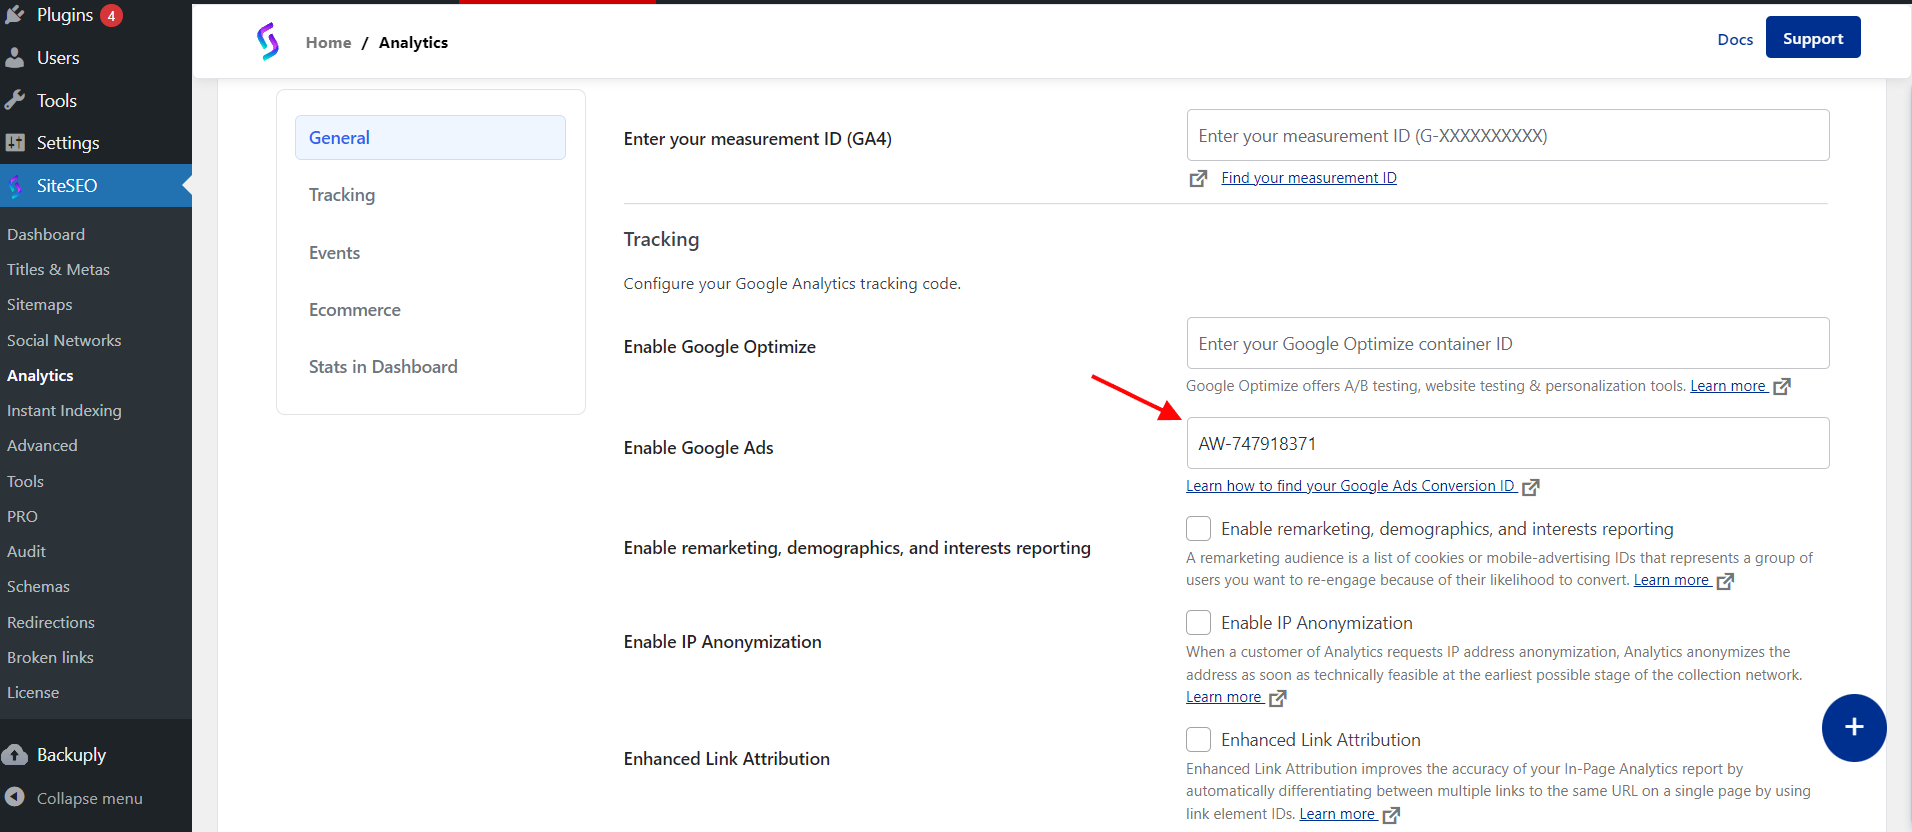This screenshot has height=832, width=1912.
Task: Click Learn more under remarketing description
Action: pyautogui.click(x=1671, y=580)
